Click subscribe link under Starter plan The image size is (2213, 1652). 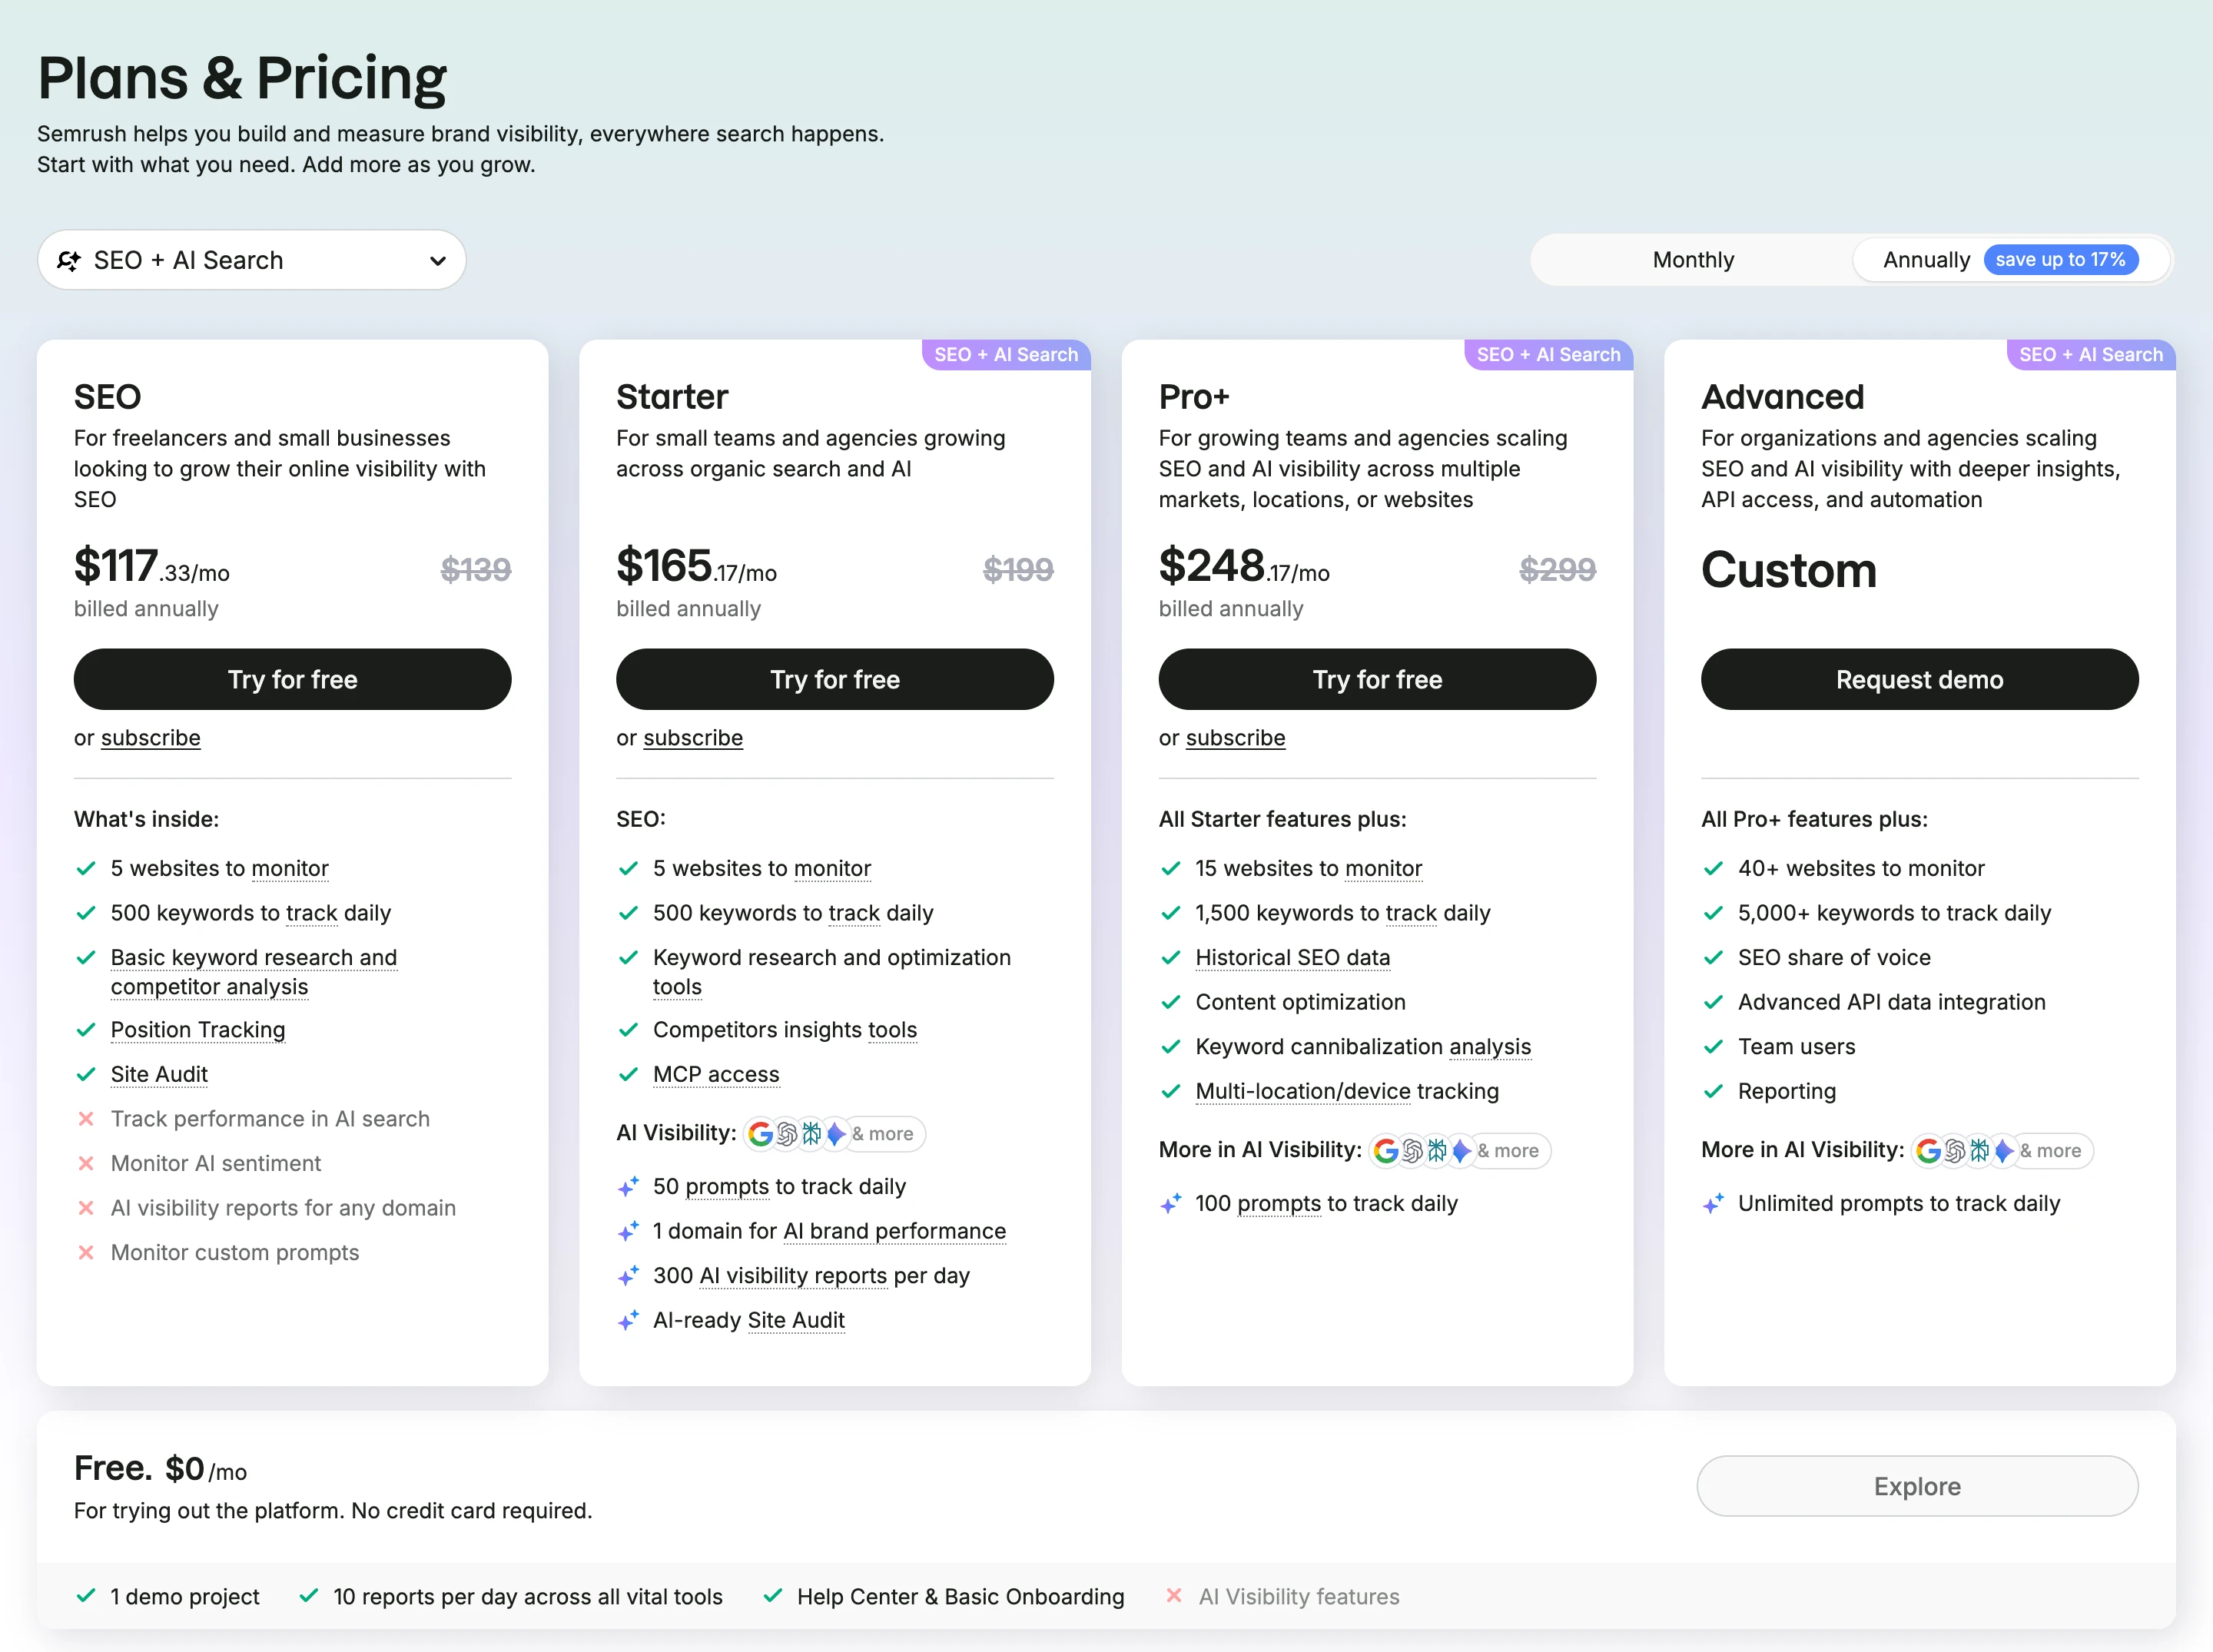(693, 738)
